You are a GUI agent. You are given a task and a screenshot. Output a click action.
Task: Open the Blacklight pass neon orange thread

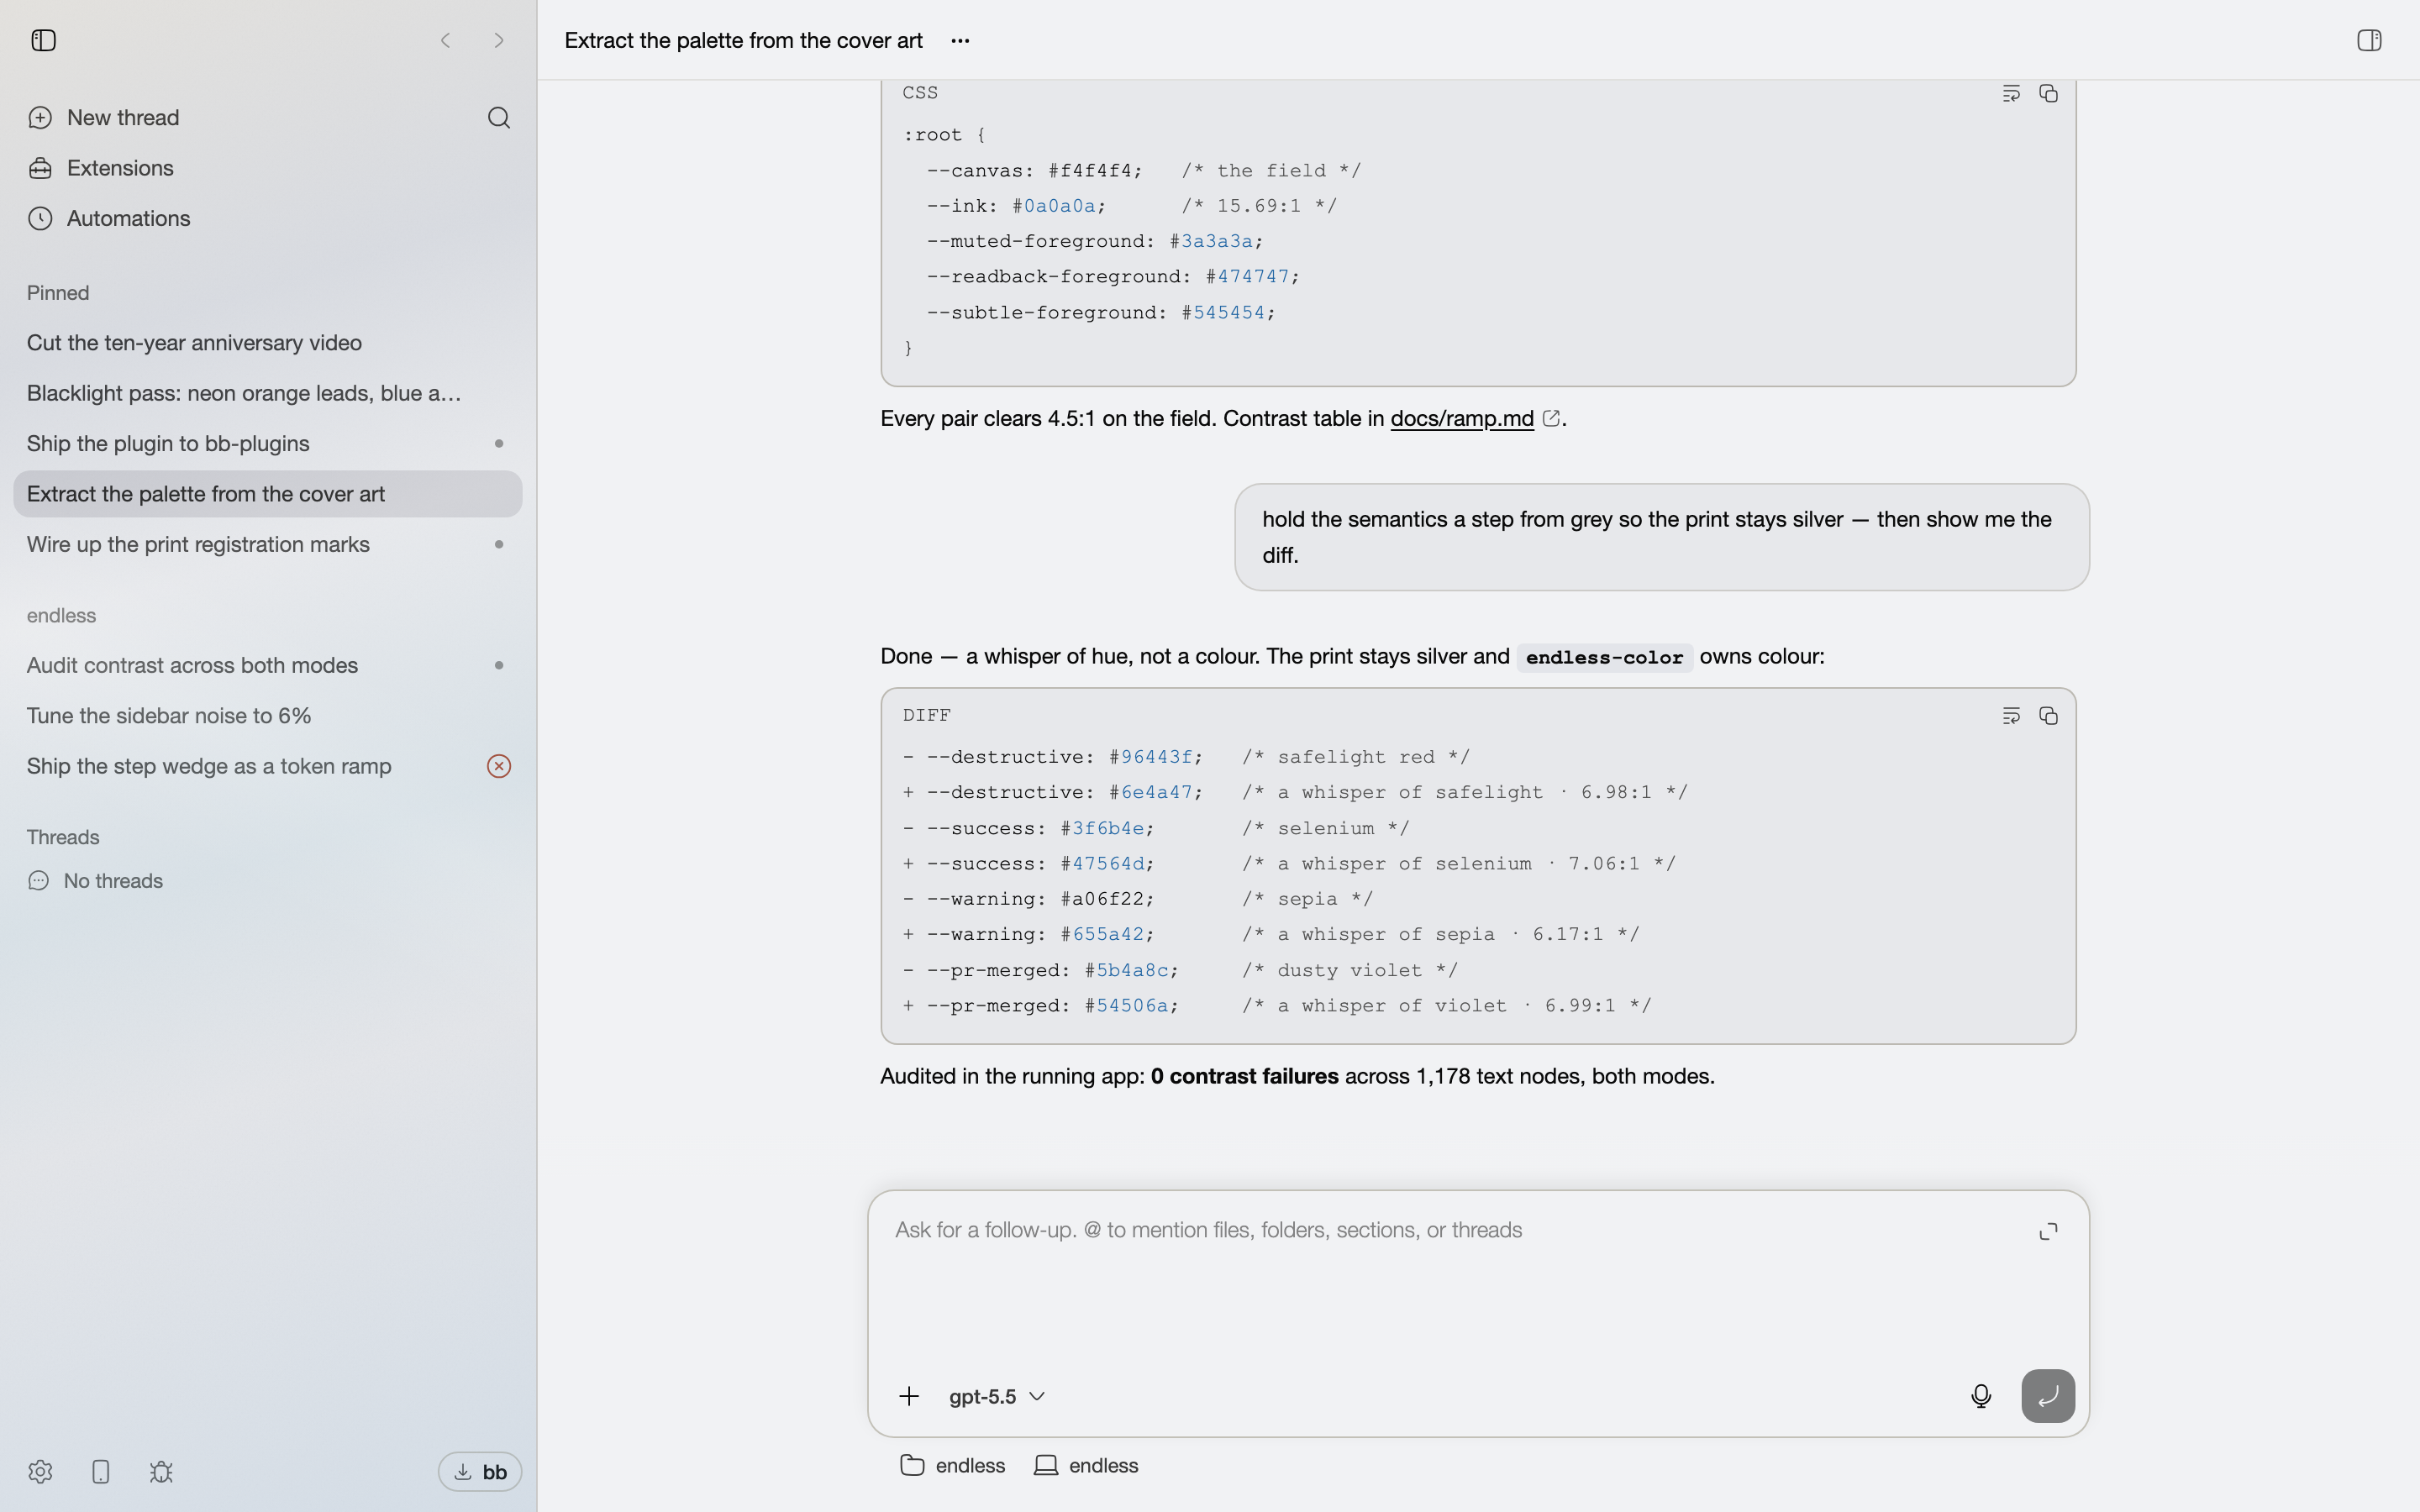tap(268, 393)
